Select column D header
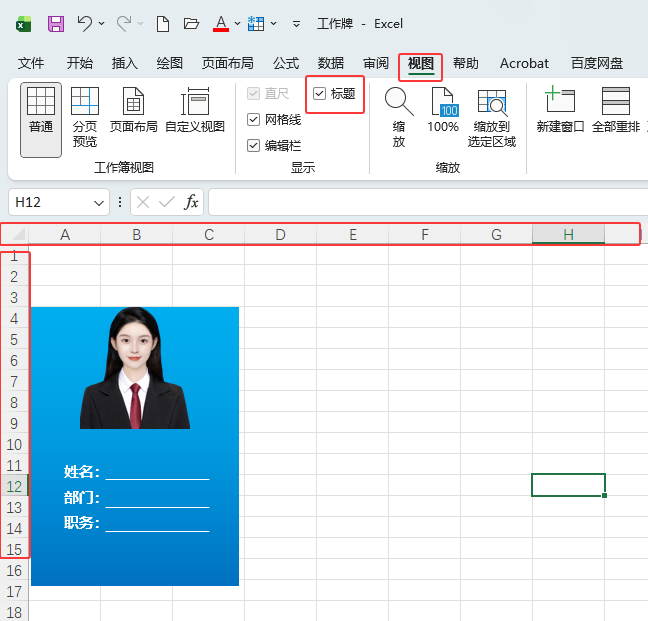Image resolution: width=648 pixels, height=621 pixels. click(281, 235)
